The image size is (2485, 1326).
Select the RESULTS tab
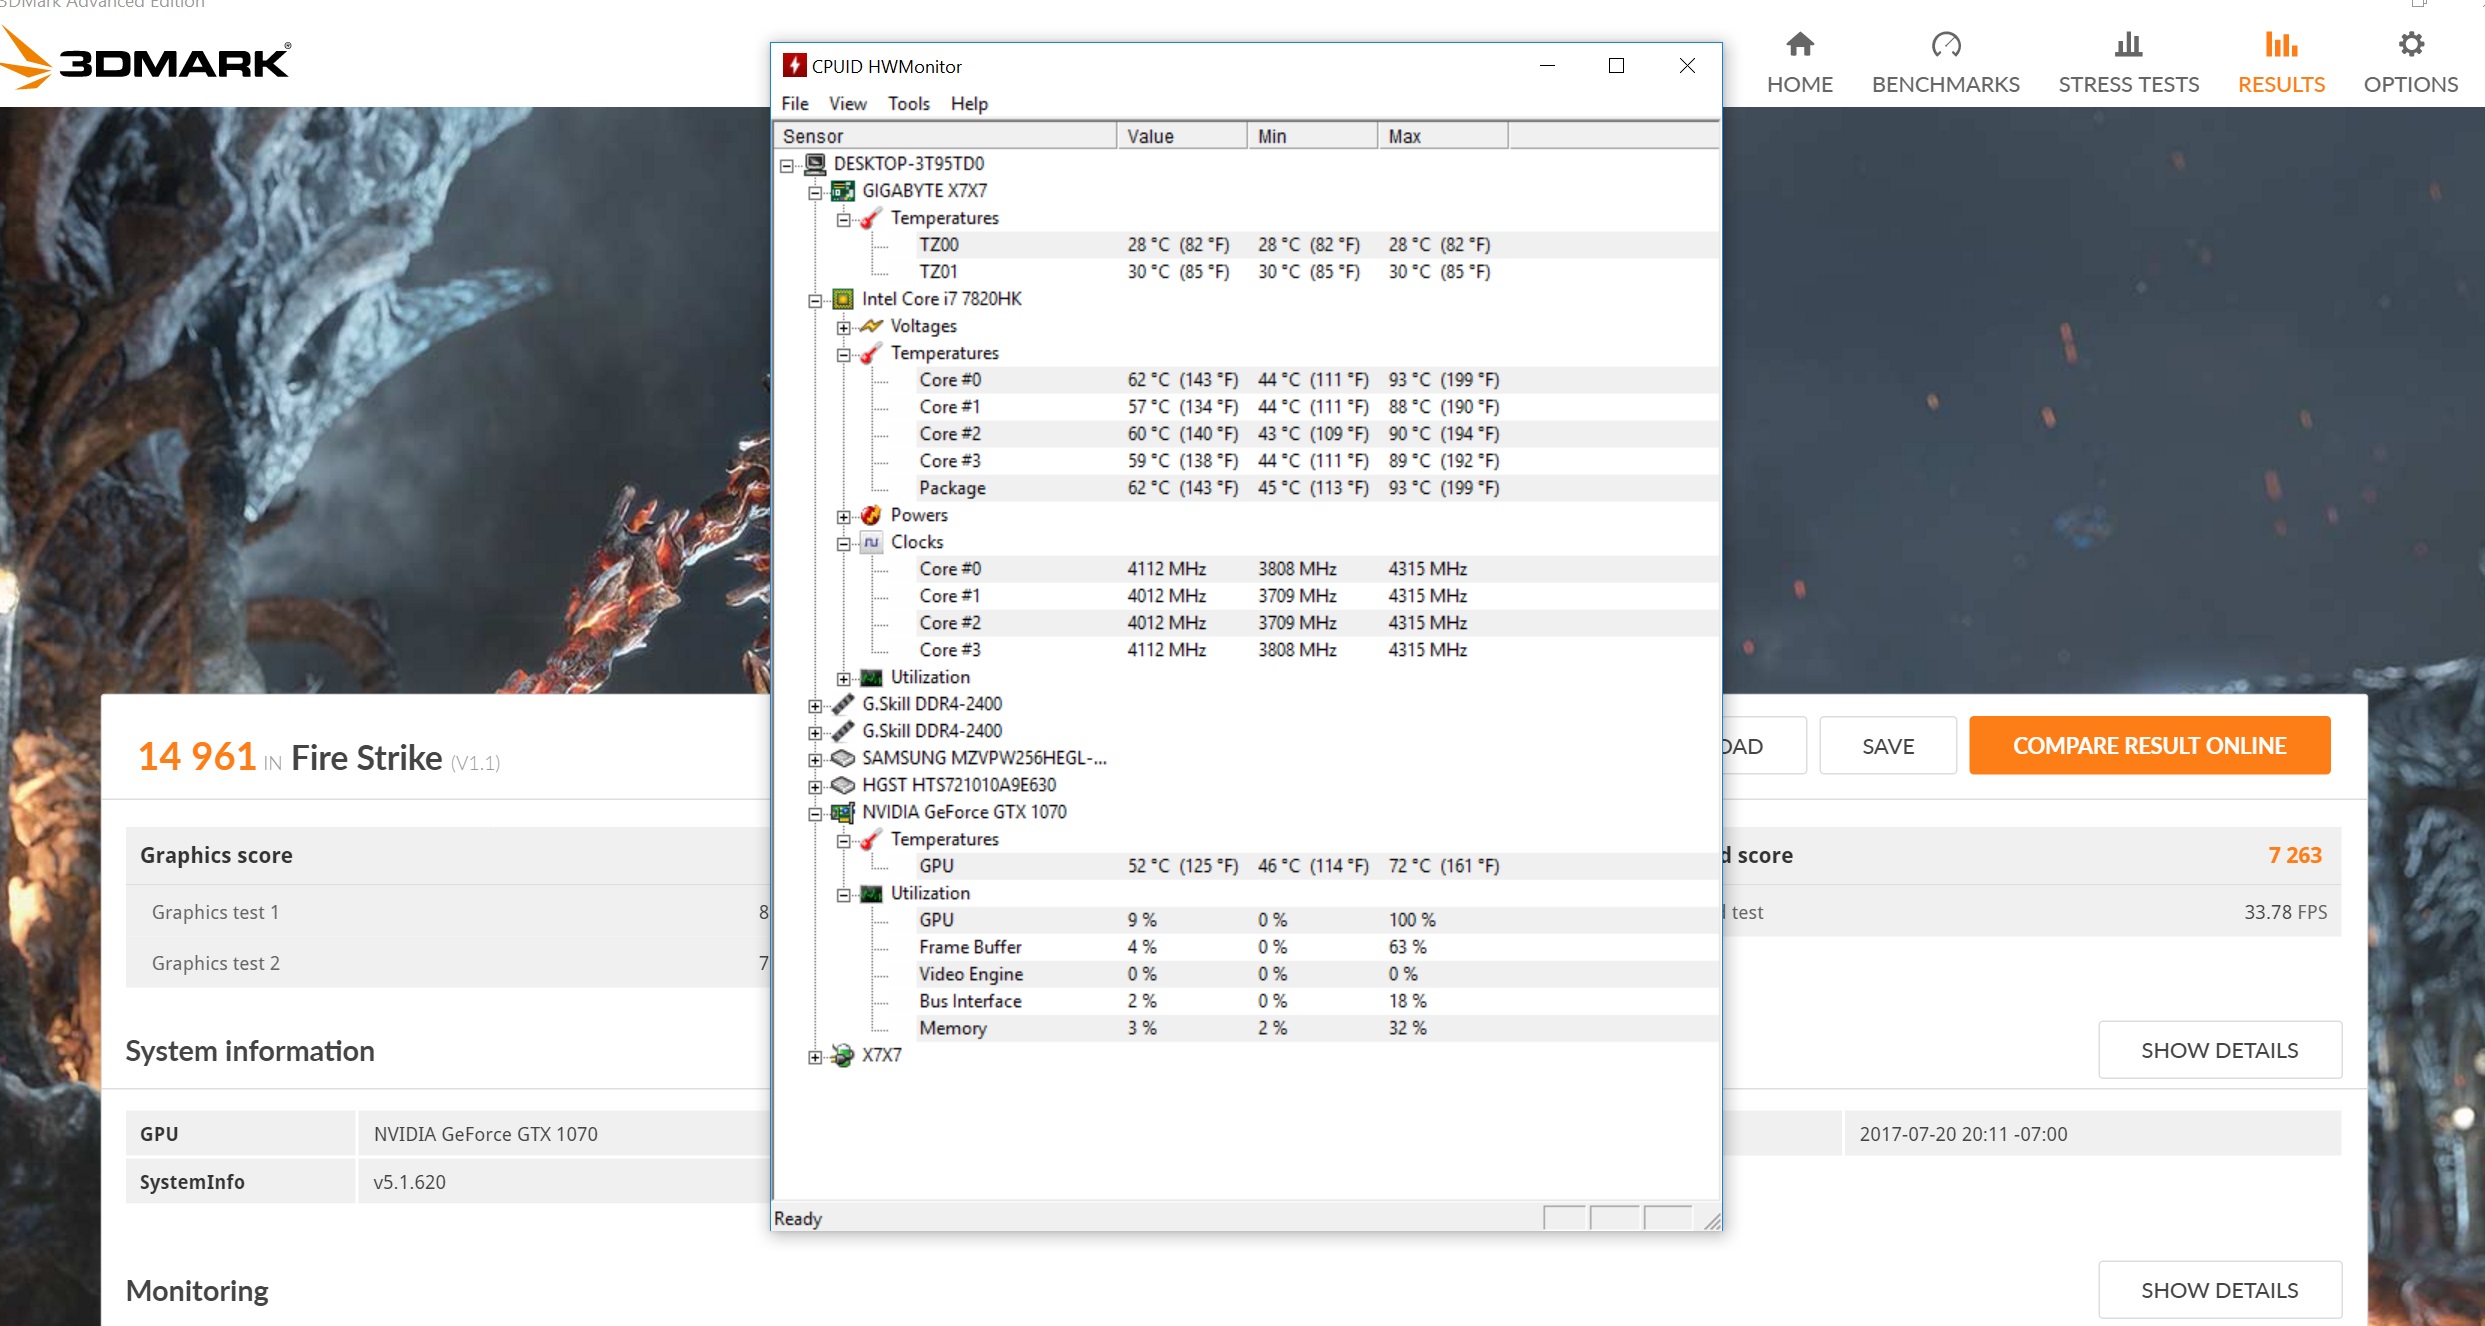pos(2281,64)
